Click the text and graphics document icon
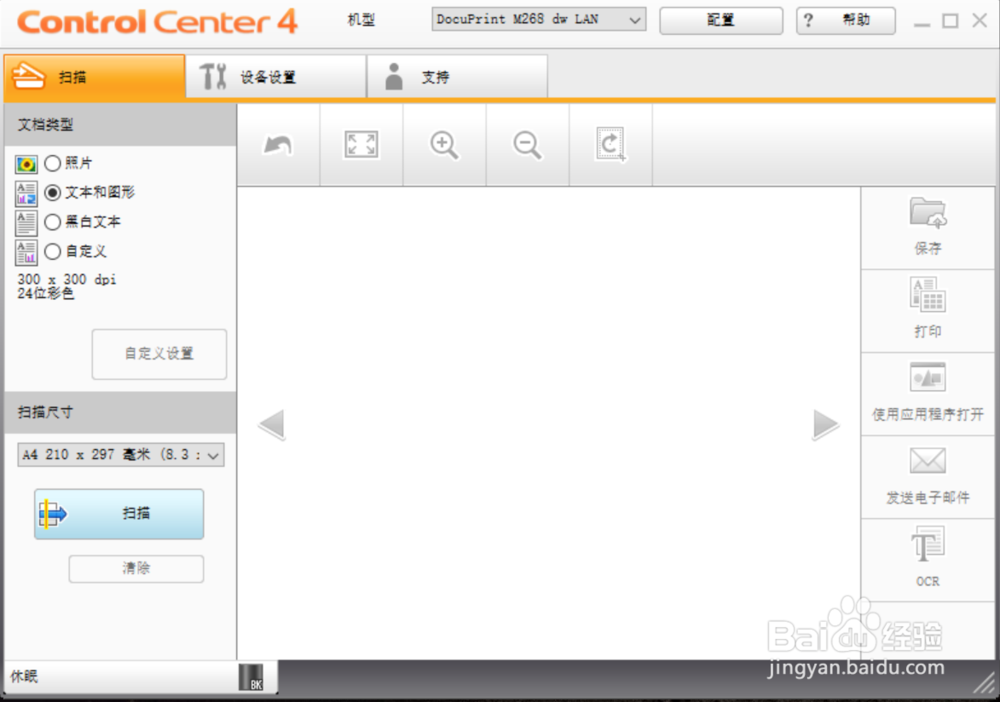1000x702 pixels. coord(26,193)
